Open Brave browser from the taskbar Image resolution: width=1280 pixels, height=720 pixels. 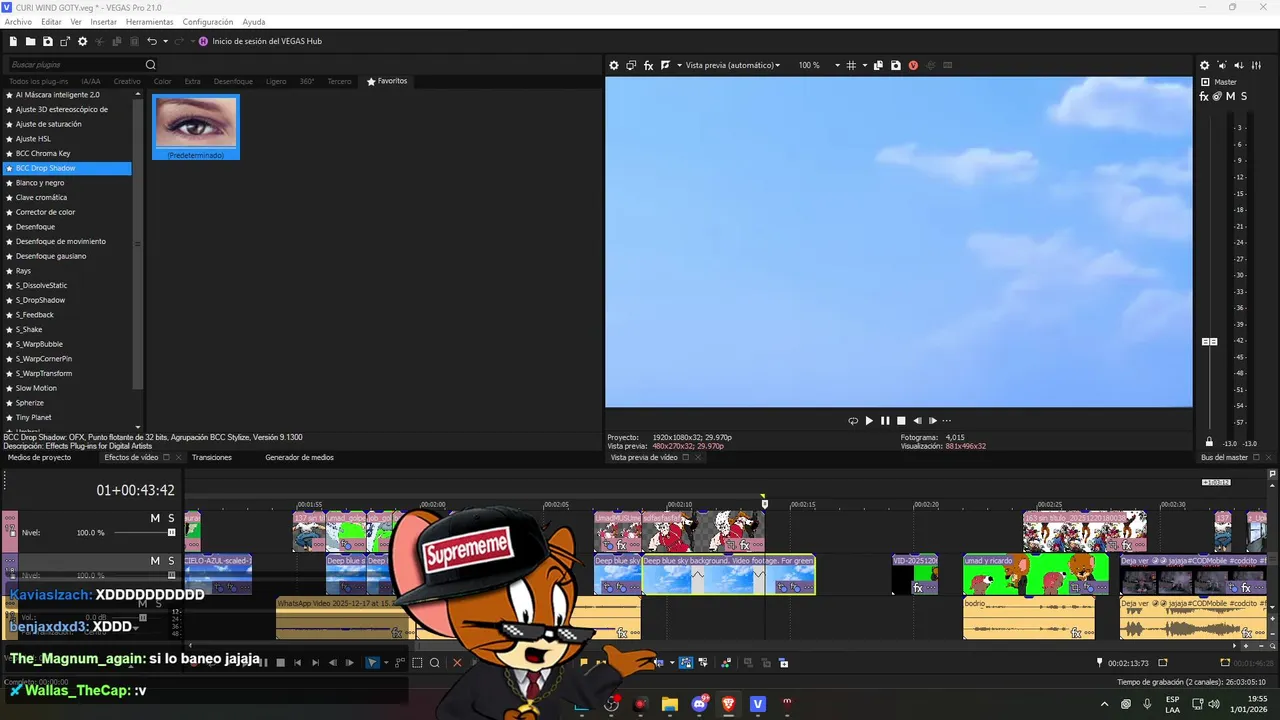(x=728, y=704)
